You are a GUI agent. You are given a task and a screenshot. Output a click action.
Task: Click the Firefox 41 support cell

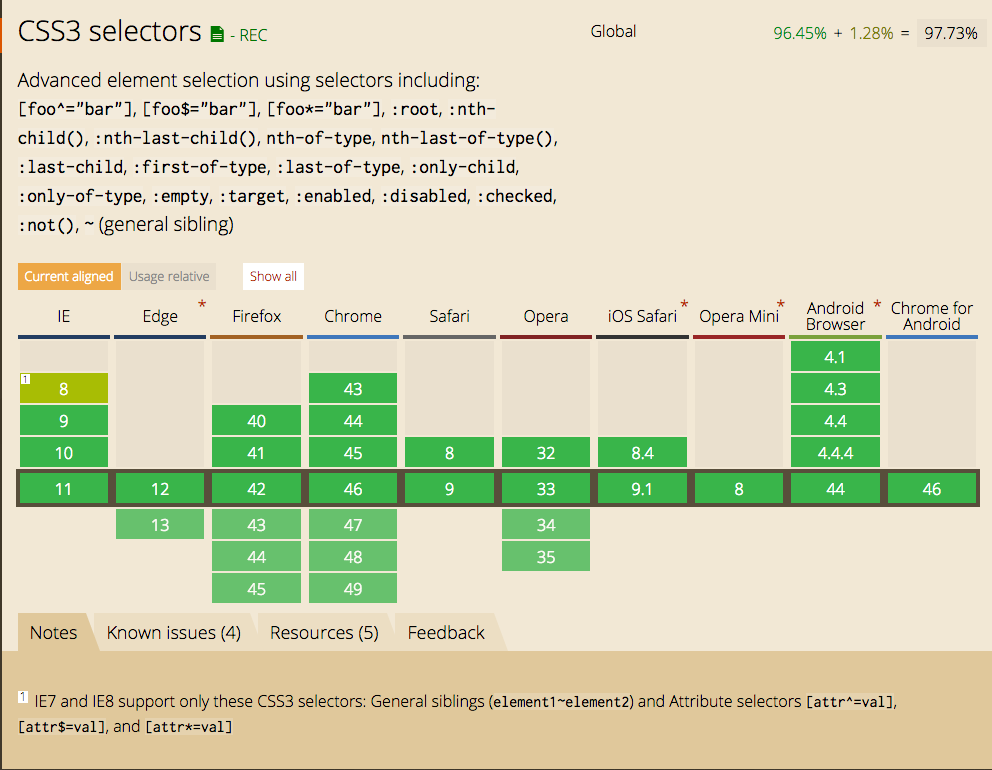[256, 453]
